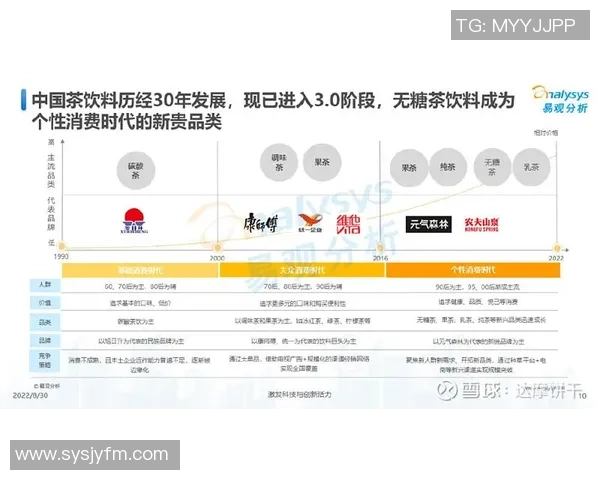Screen dimensions: 600x480
Task: Click the cell '以元气森林为代表的新锐品牌为主'
Action: (x=478, y=341)
